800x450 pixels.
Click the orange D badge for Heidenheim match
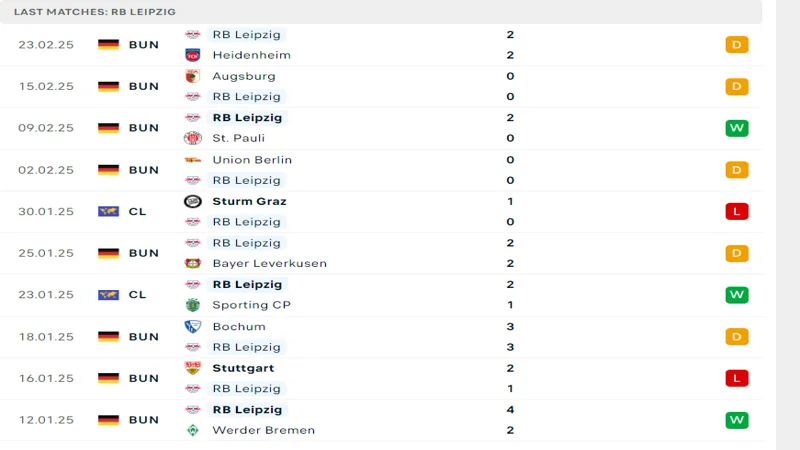737,44
